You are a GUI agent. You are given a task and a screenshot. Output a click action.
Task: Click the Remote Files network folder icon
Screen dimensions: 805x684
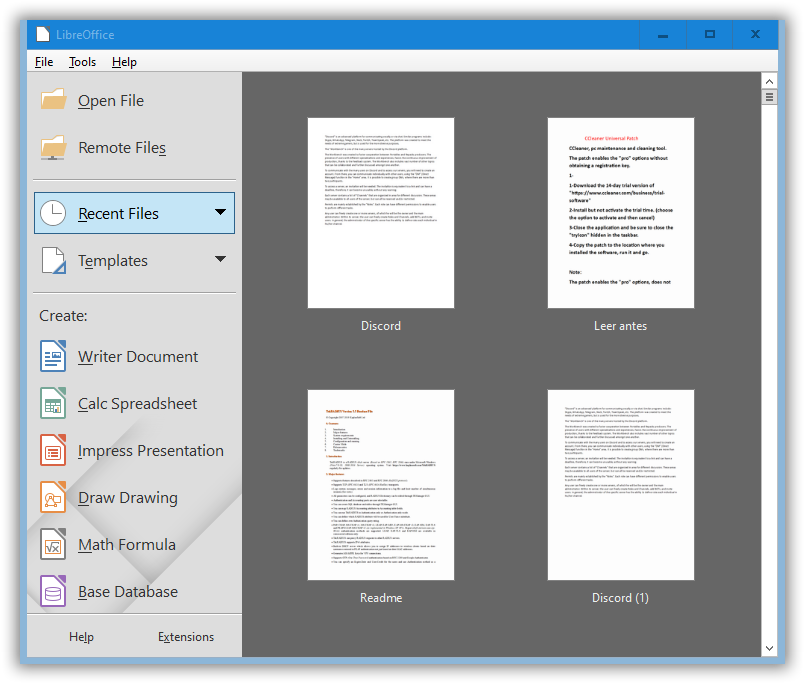[x=53, y=147]
